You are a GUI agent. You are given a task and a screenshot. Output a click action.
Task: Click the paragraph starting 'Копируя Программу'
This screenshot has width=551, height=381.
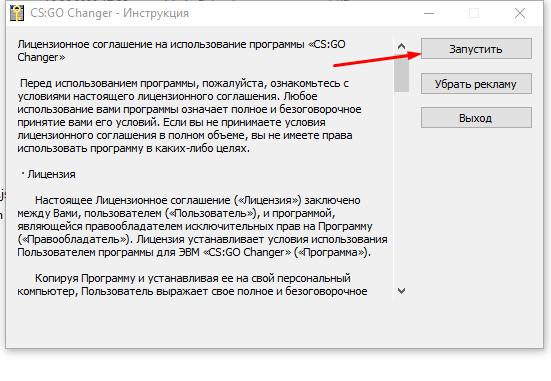192,285
